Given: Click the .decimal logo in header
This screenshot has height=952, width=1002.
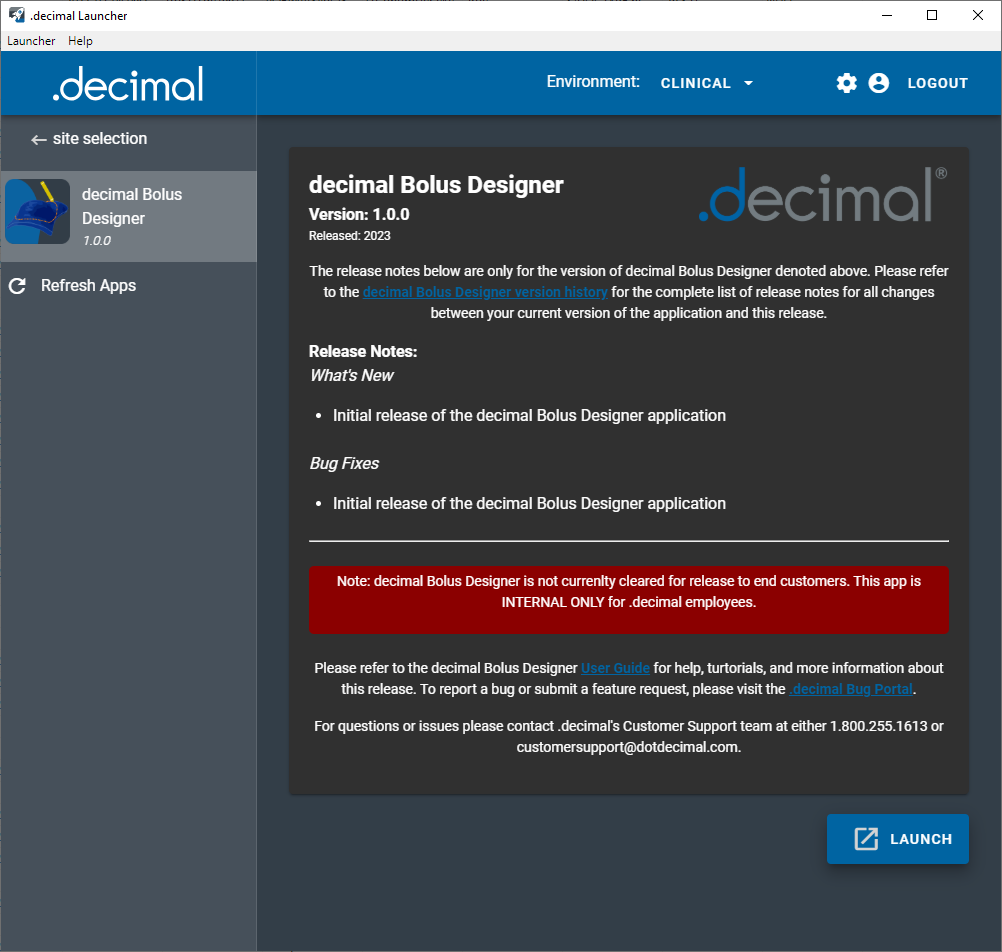Looking at the screenshot, I should 128,84.
